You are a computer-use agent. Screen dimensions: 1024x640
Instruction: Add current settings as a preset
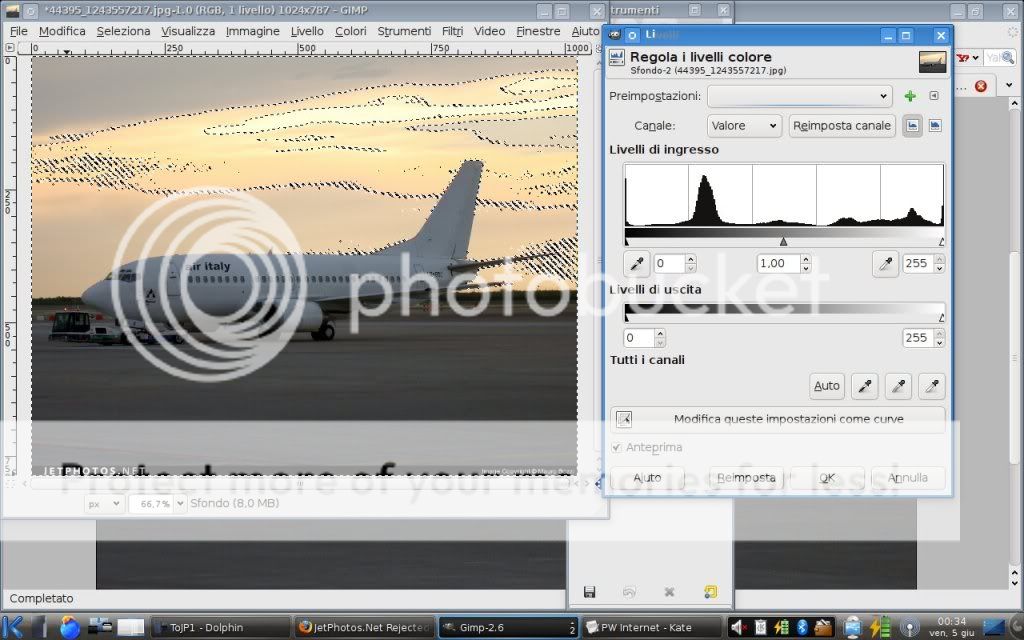coord(910,96)
